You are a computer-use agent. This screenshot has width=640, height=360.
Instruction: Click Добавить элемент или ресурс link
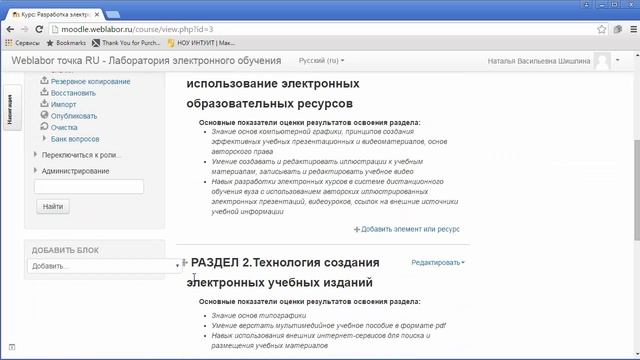(407, 229)
